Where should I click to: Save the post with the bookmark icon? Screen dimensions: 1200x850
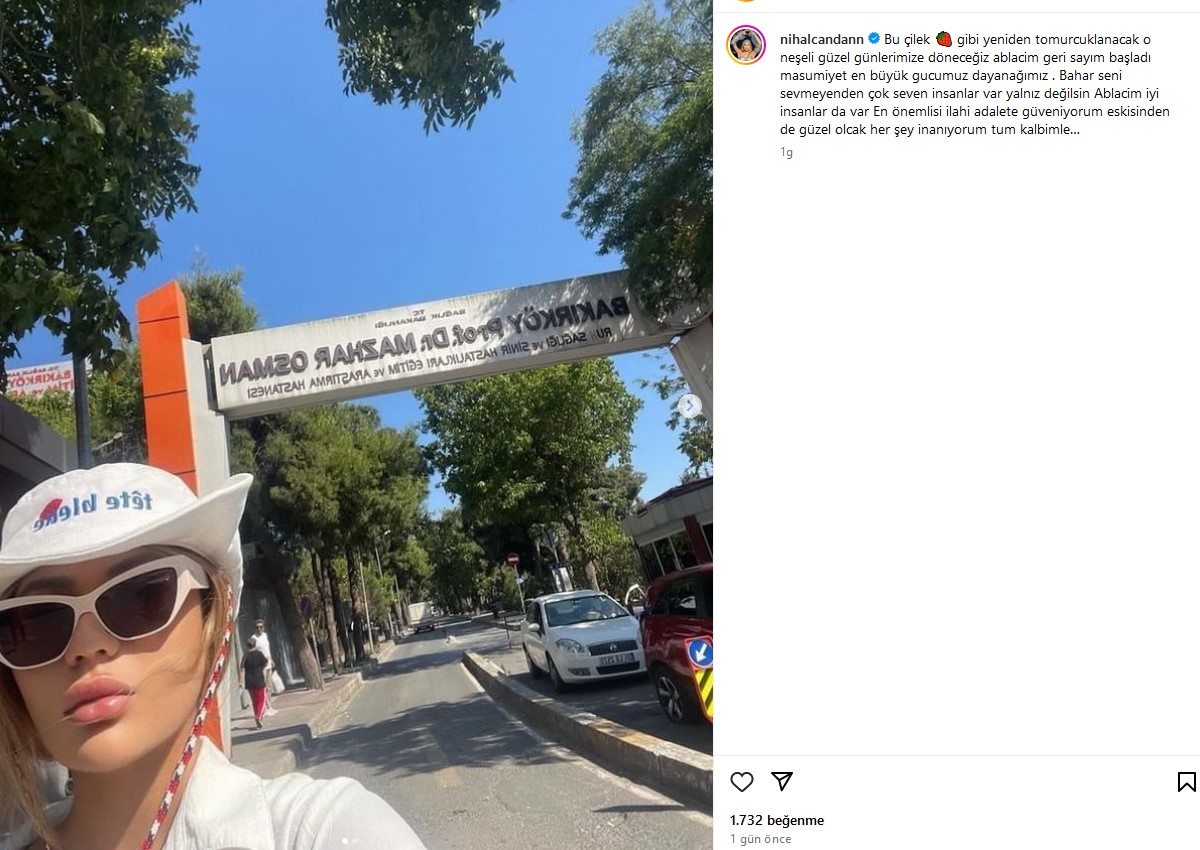1186,782
